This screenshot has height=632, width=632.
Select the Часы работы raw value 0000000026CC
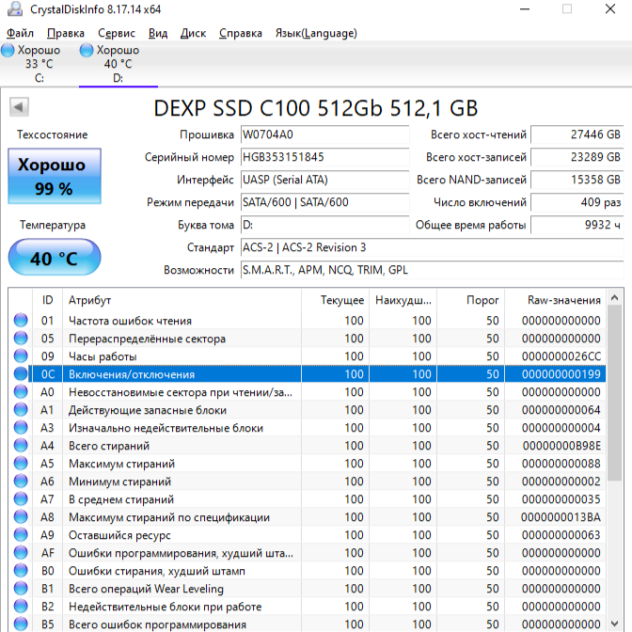[561, 356]
